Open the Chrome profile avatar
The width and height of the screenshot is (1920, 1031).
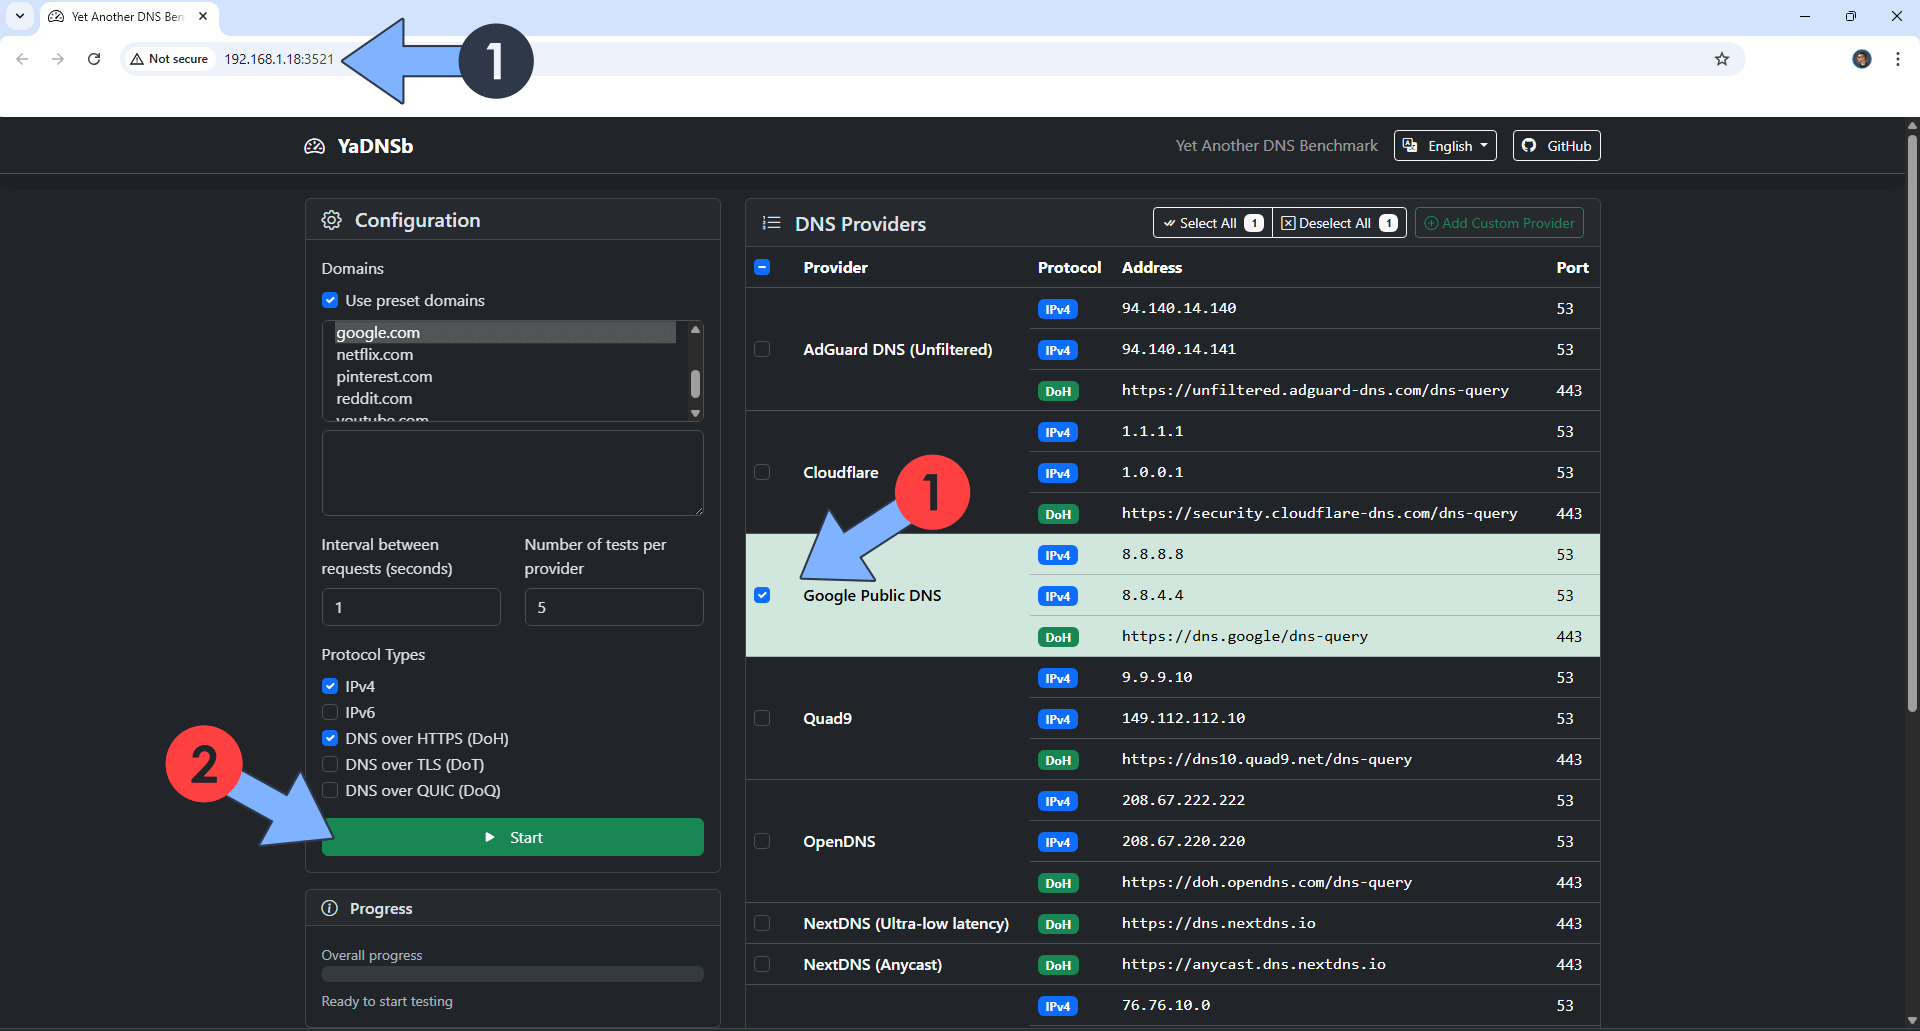coord(1862,59)
